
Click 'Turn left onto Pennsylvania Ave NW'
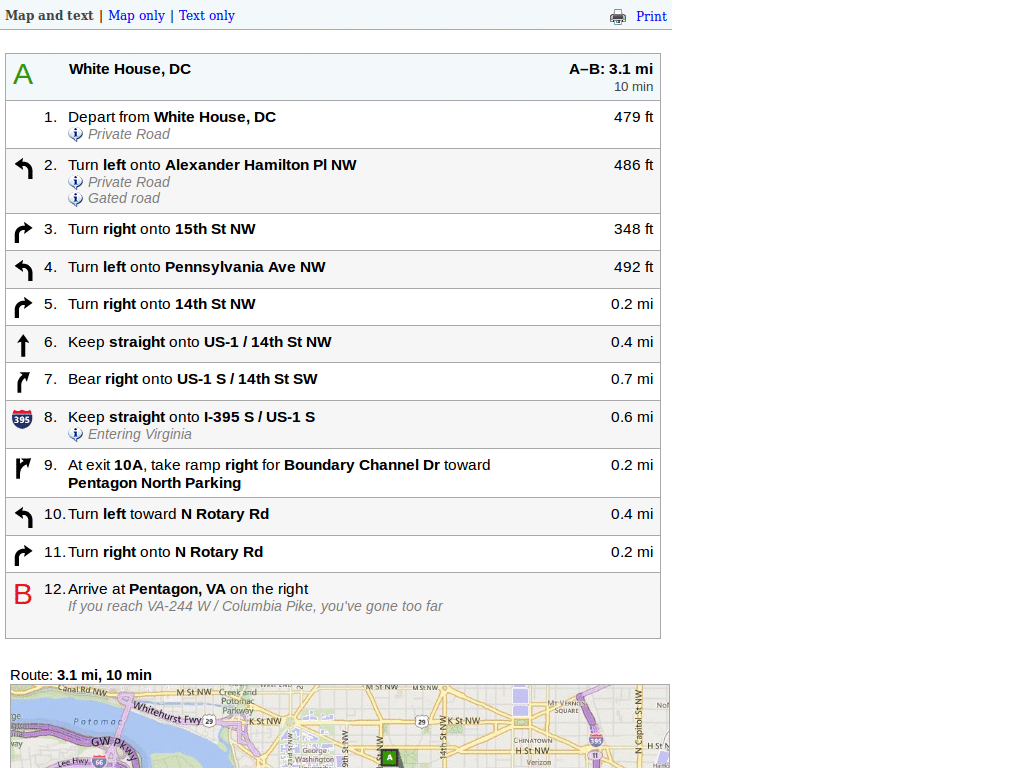coord(197,267)
